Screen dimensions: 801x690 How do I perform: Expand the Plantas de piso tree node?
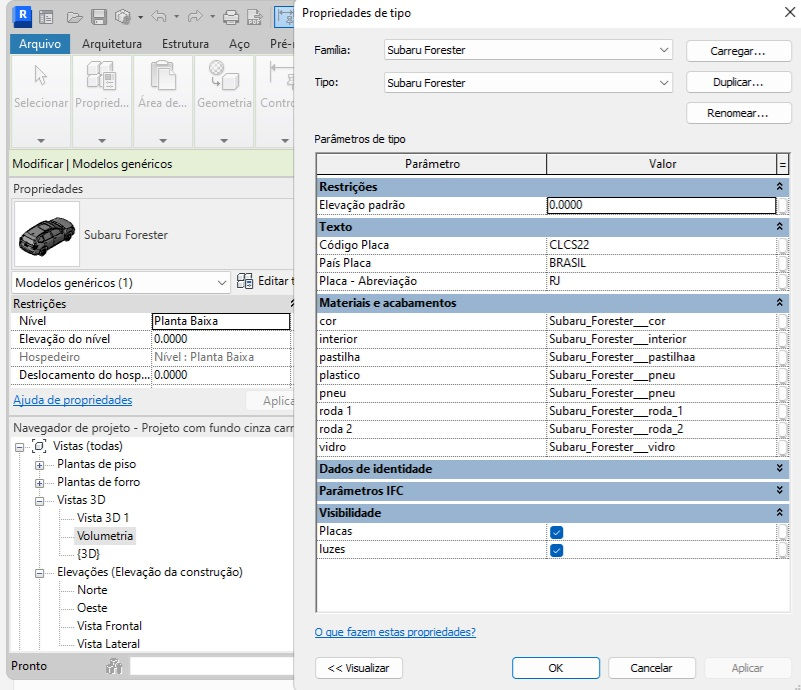tap(39, 465)
